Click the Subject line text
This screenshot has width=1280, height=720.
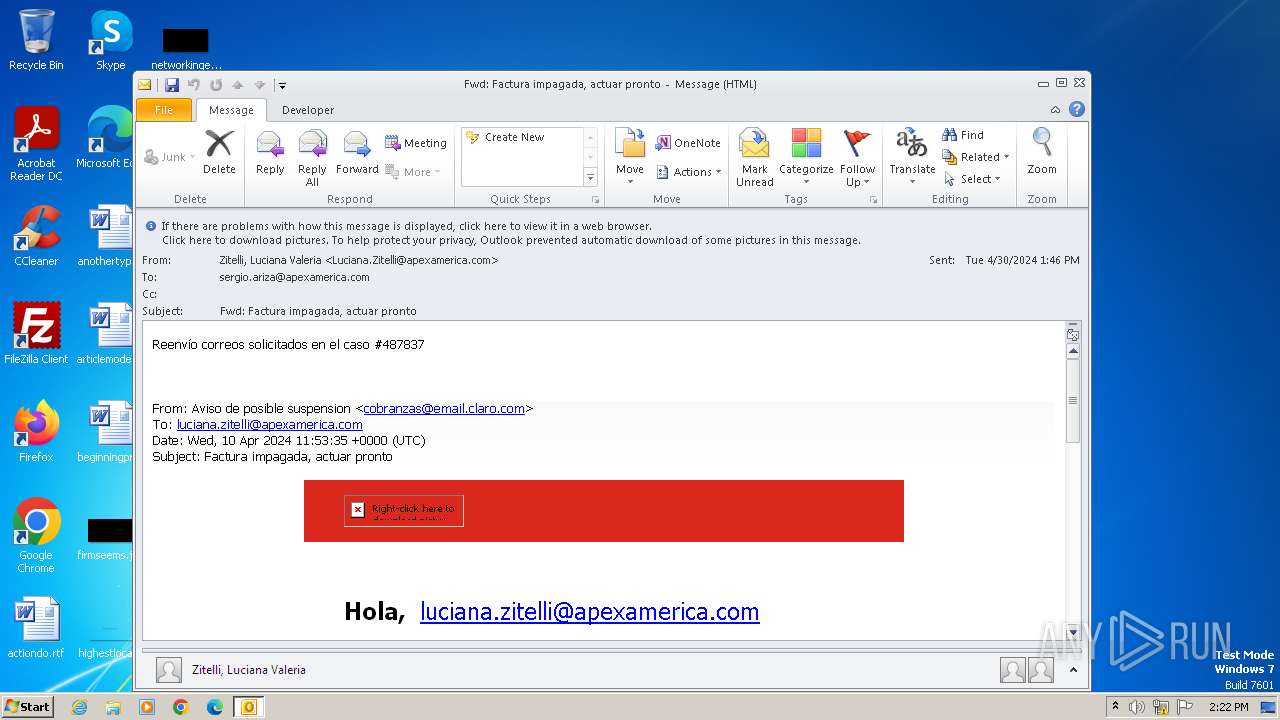pyautogui.click(x=318, y=311)
